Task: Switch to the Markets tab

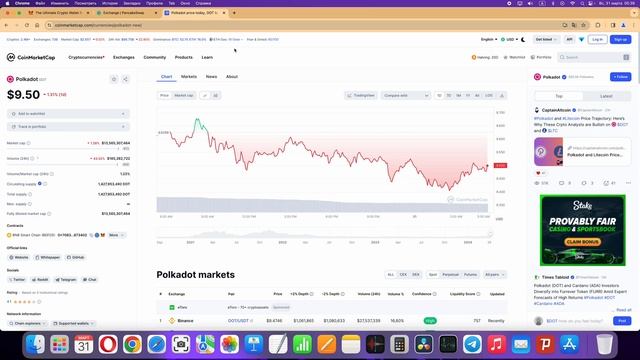Action: [x=189, y=77]
